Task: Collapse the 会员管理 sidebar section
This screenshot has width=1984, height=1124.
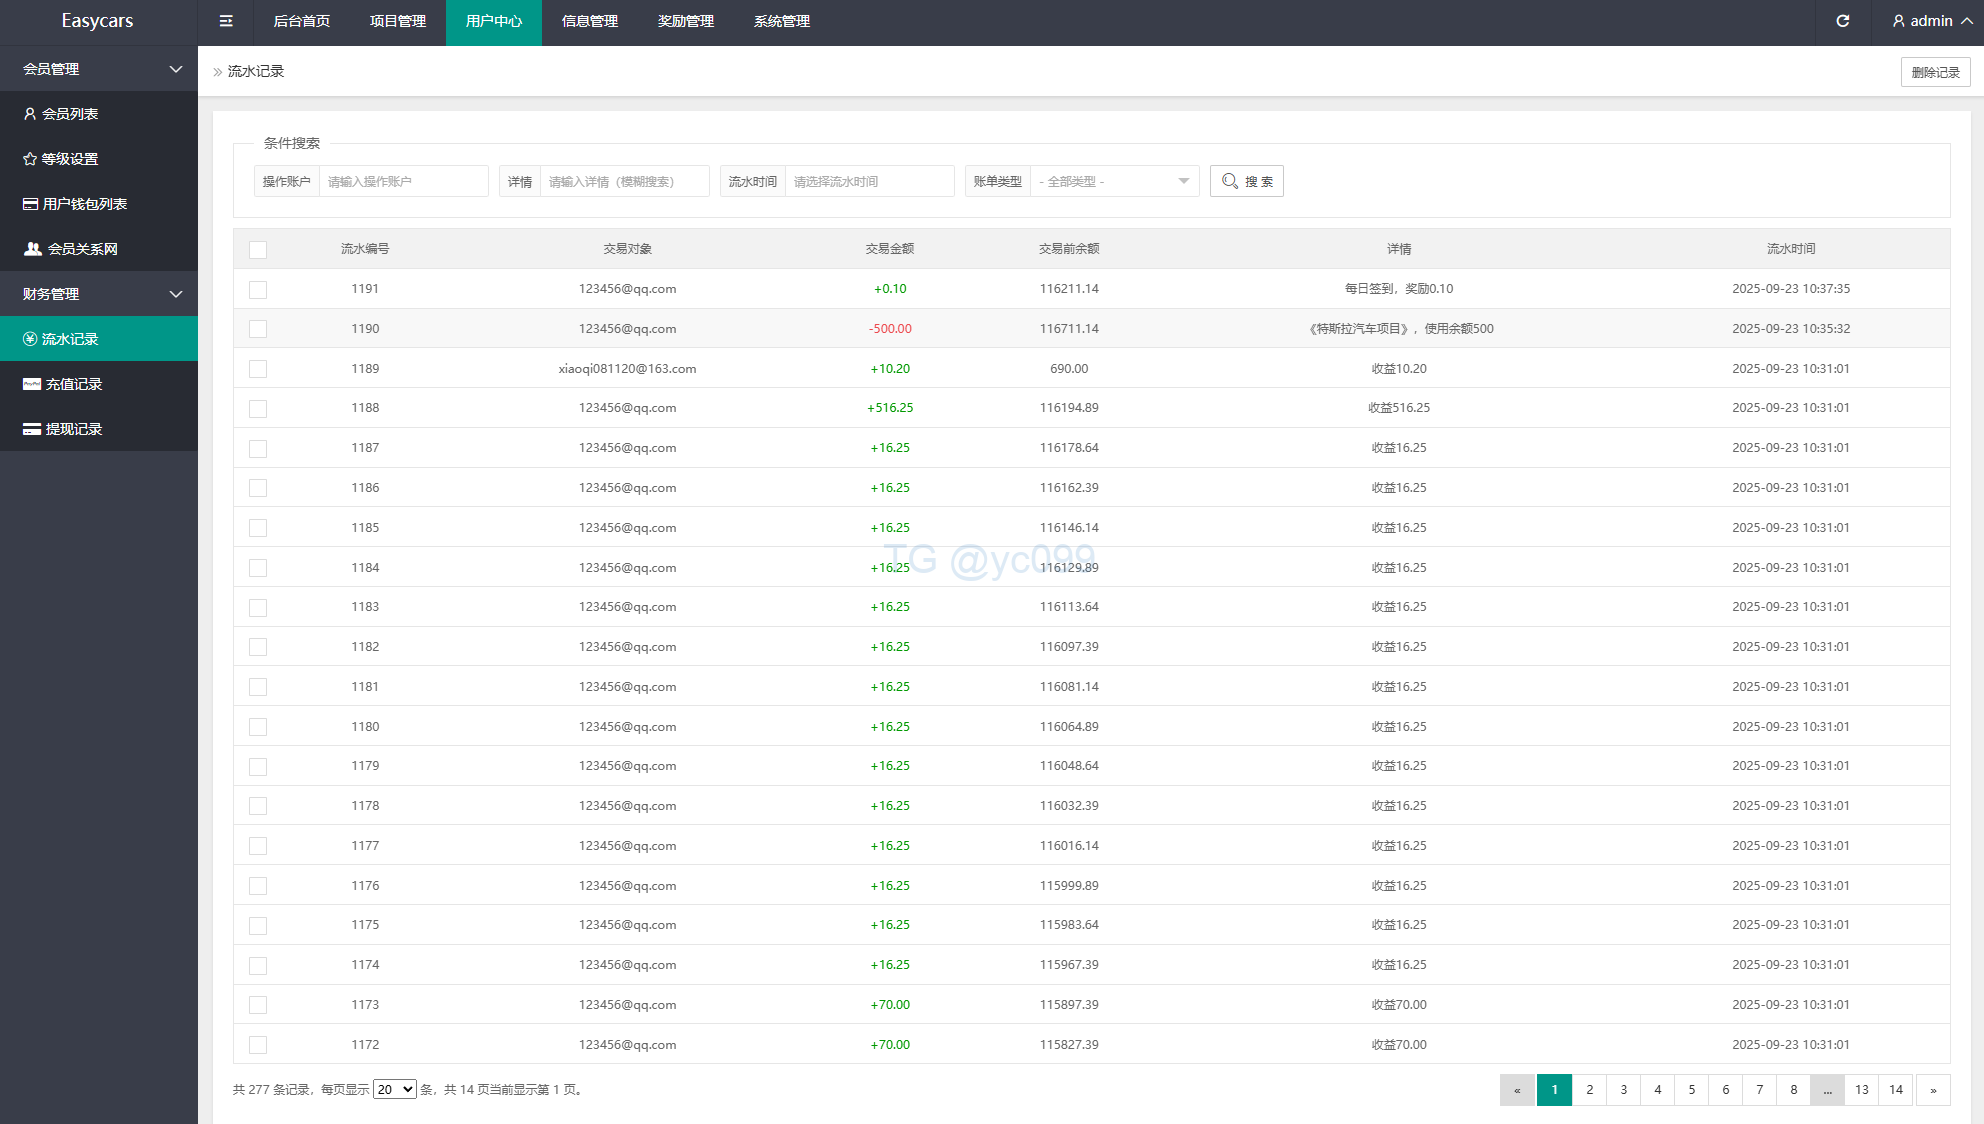Action: (x=176, y=69)
